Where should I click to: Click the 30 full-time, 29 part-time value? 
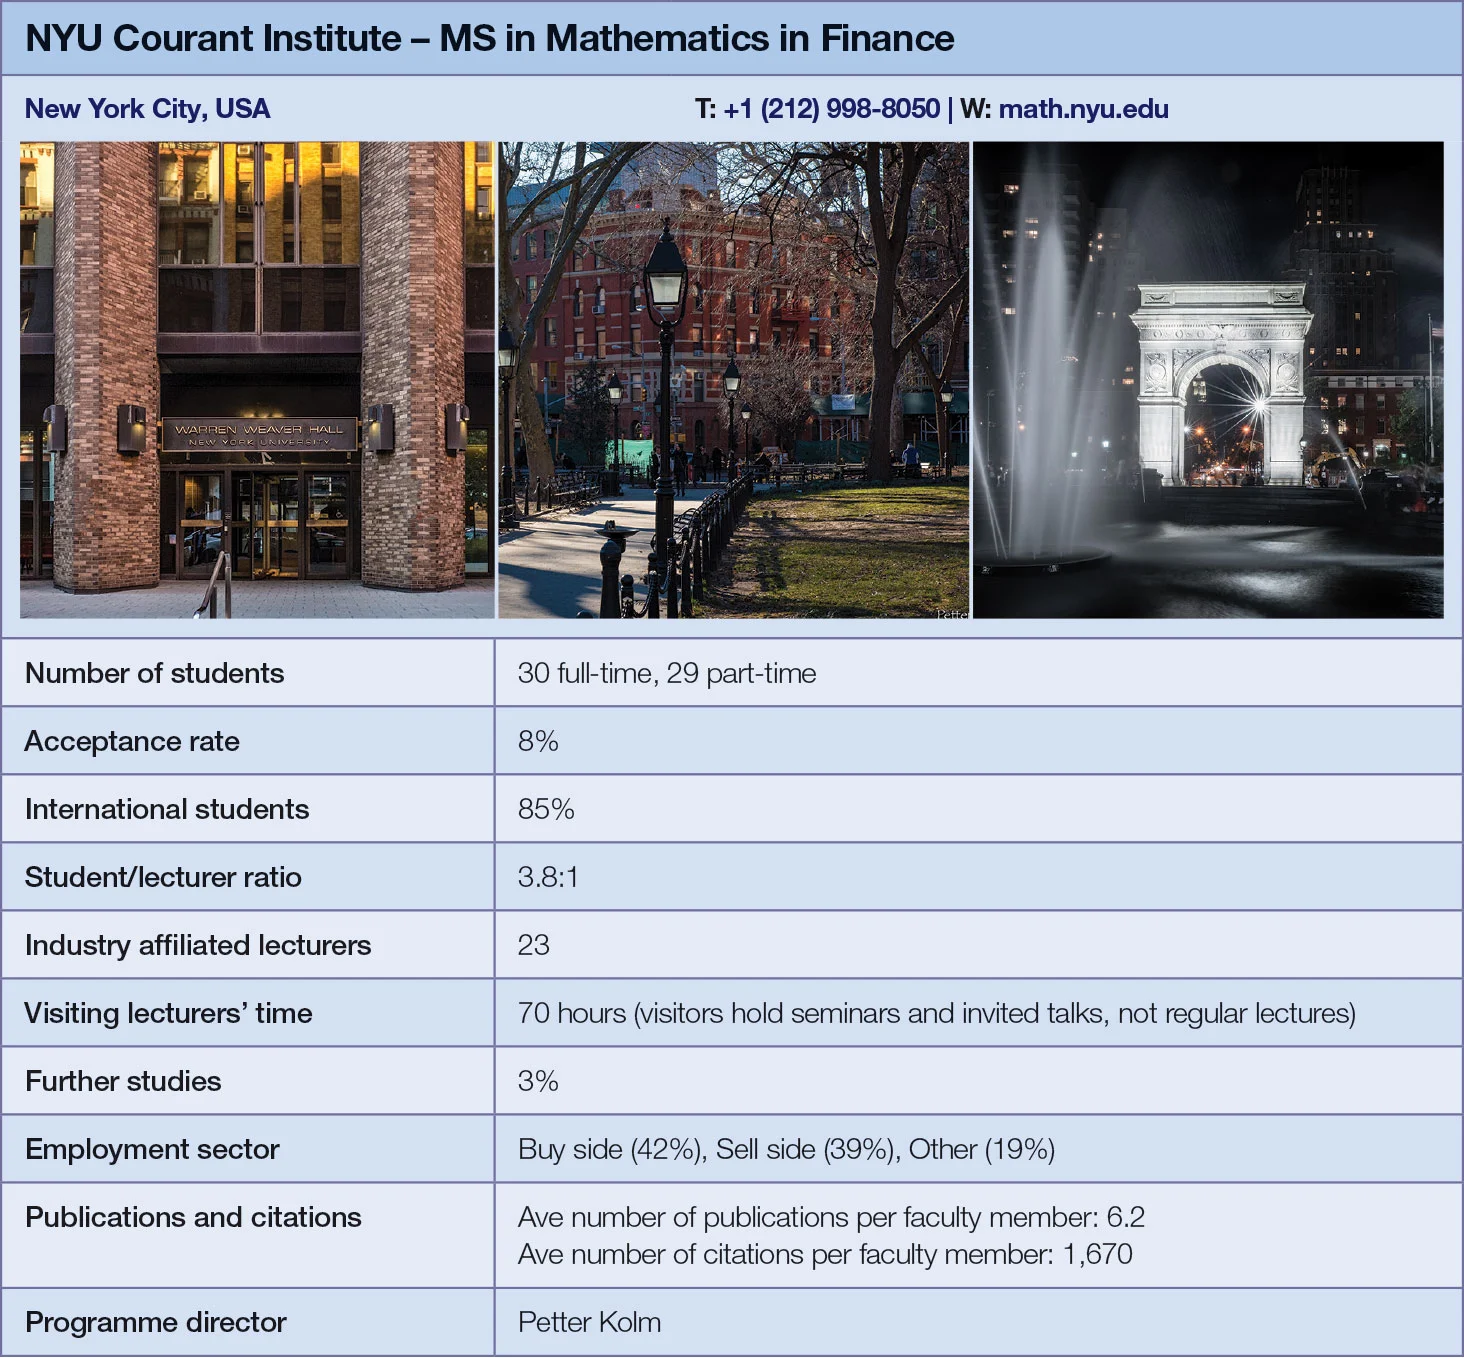[666, 673]
